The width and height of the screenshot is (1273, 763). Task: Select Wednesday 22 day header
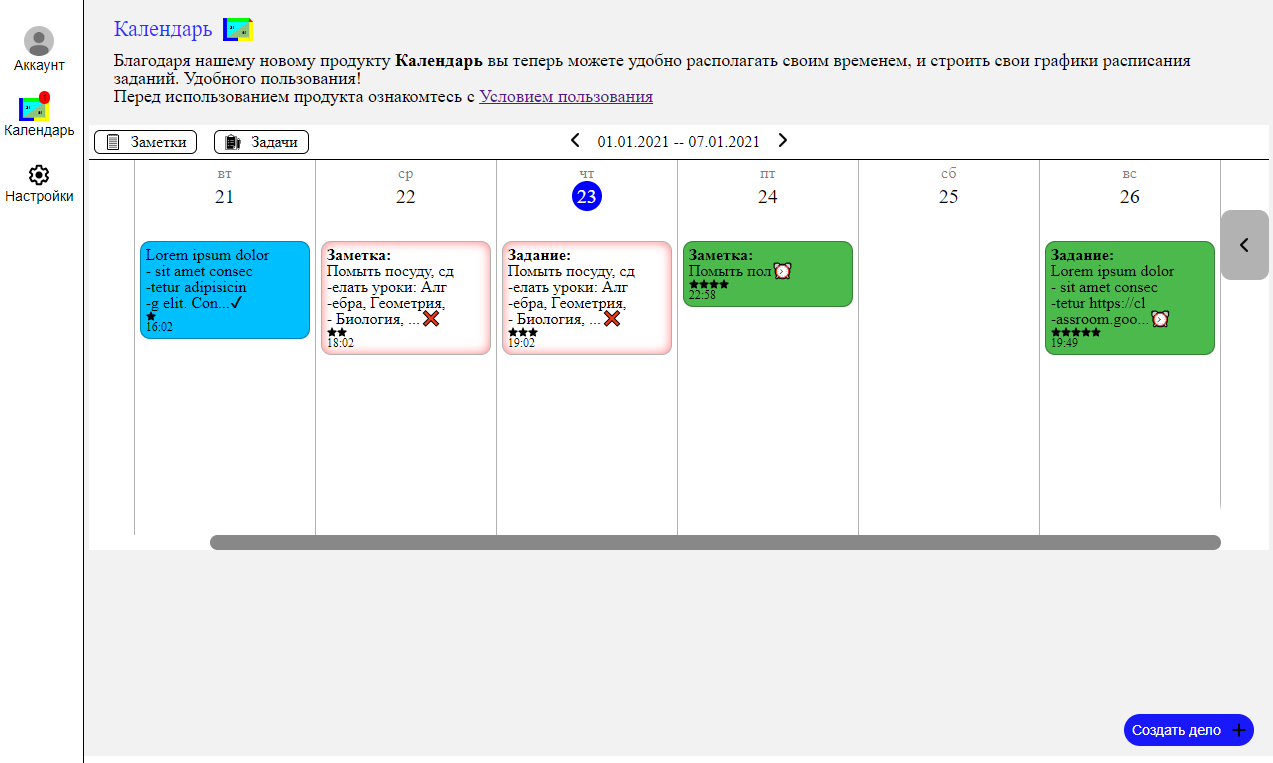click(x=405, y=187)
